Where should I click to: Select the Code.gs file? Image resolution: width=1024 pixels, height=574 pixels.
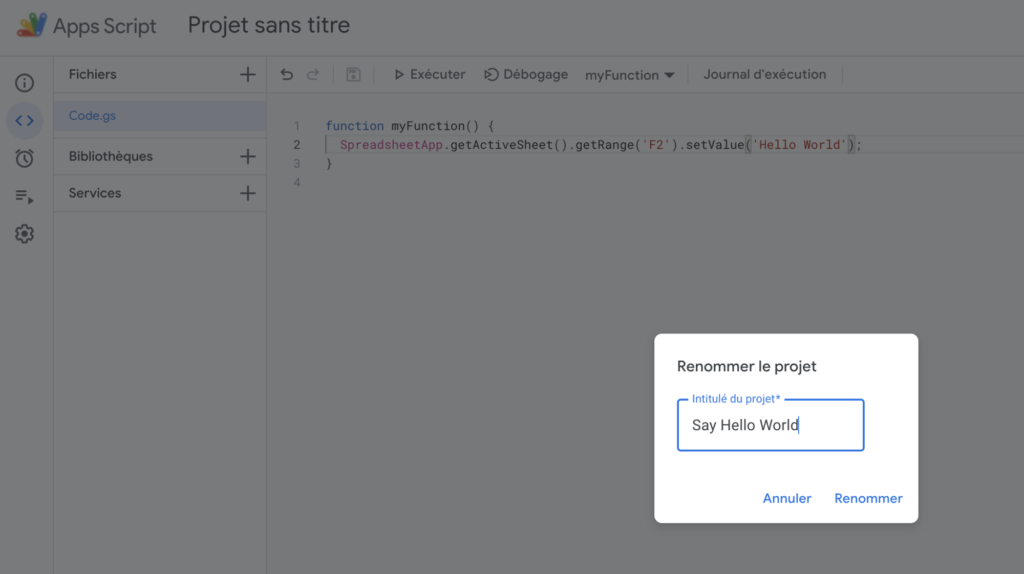[92, 116]
